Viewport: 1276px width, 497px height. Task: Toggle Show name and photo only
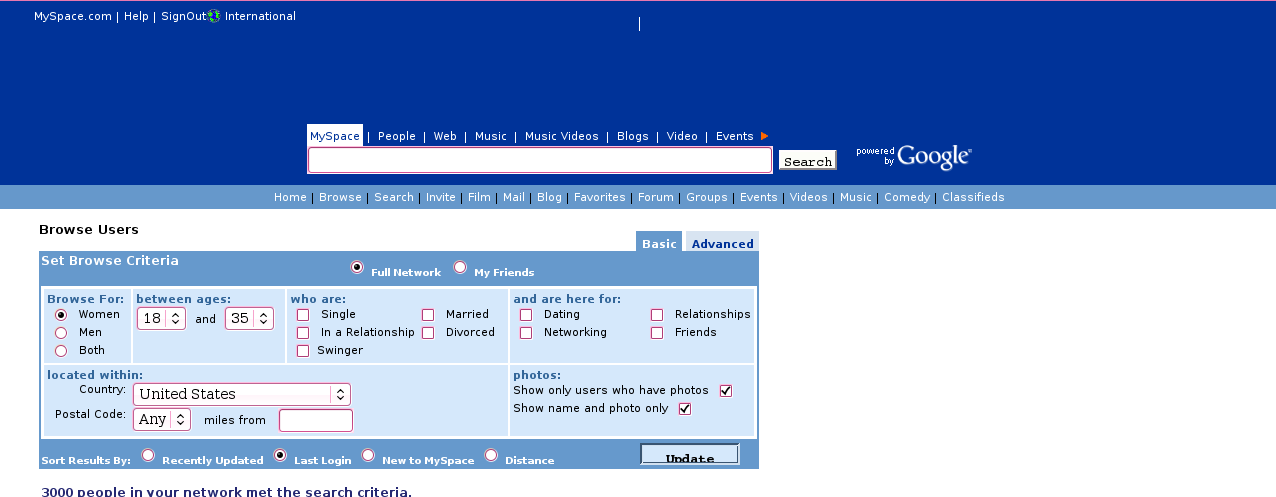click(x=685, y=409)
